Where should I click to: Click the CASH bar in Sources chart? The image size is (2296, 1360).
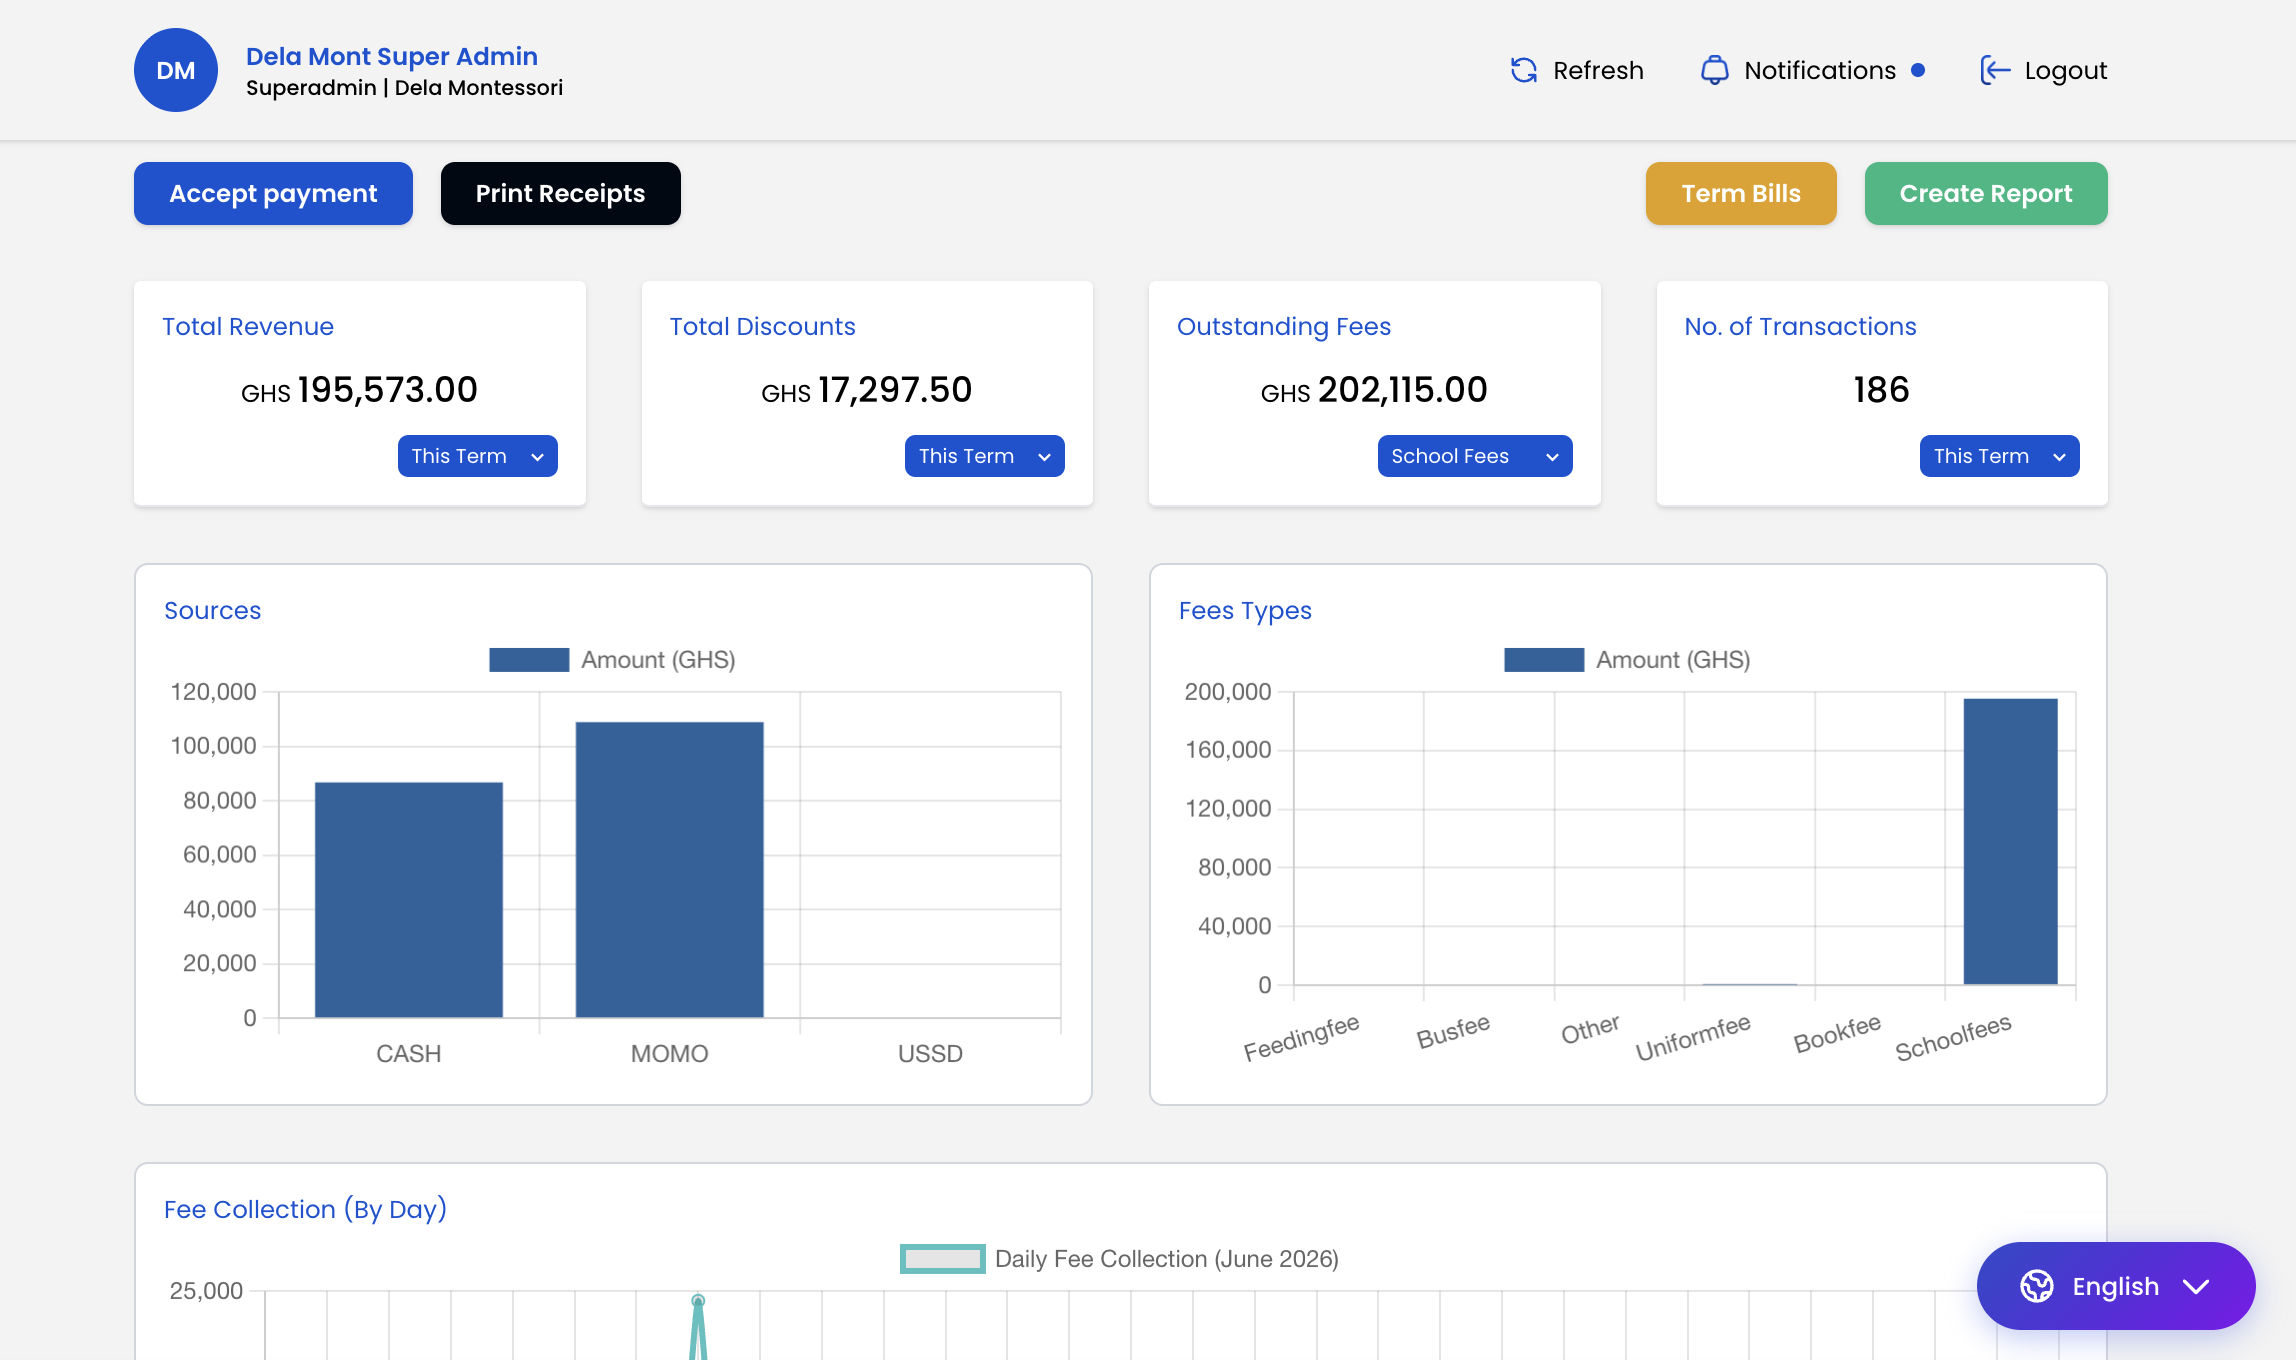click(x=409, y=900)
